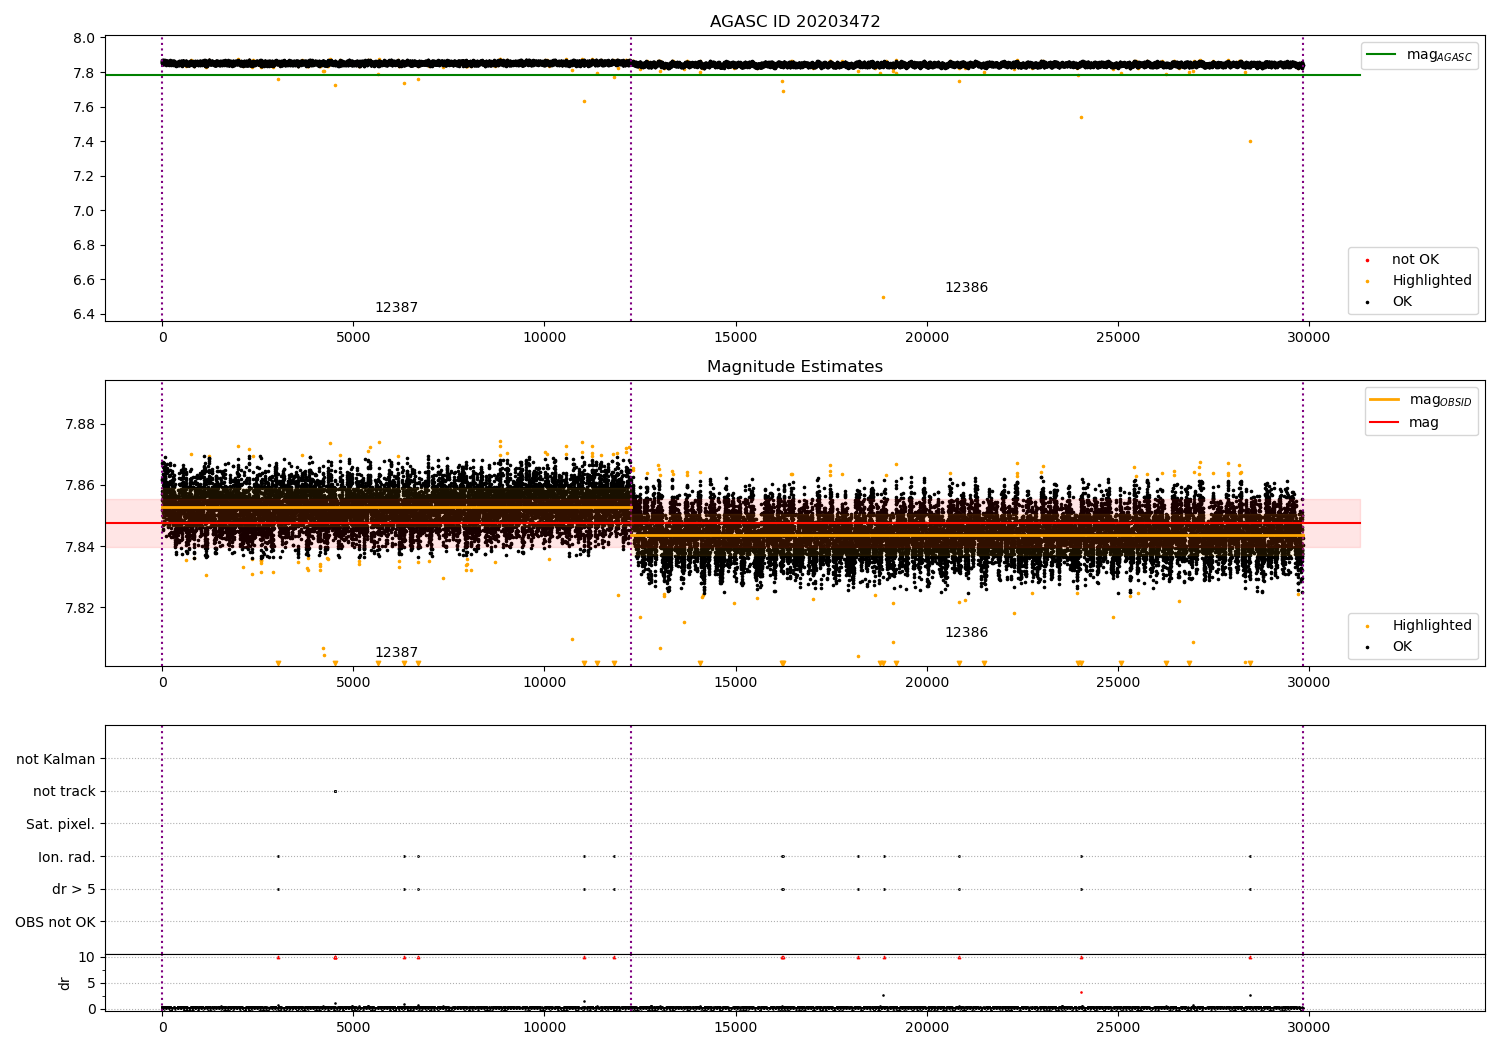Click the red 'mag' legend entry

(x=1405, y=423)
